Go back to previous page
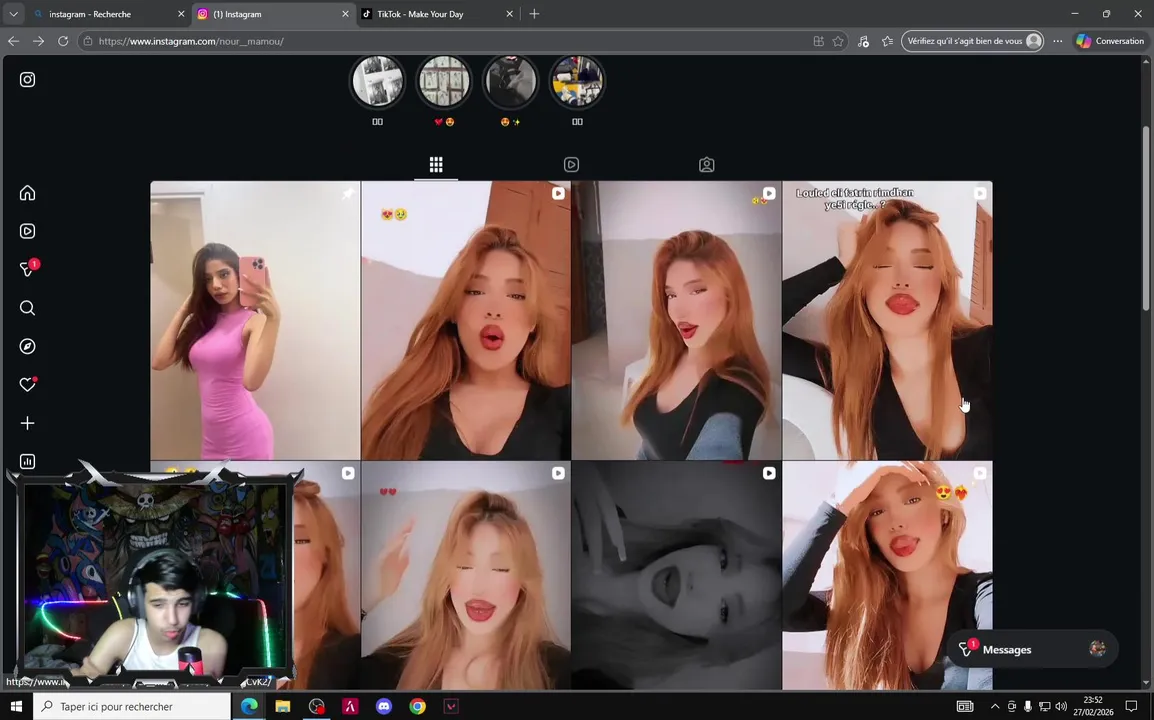 click(x=13, y=41)
